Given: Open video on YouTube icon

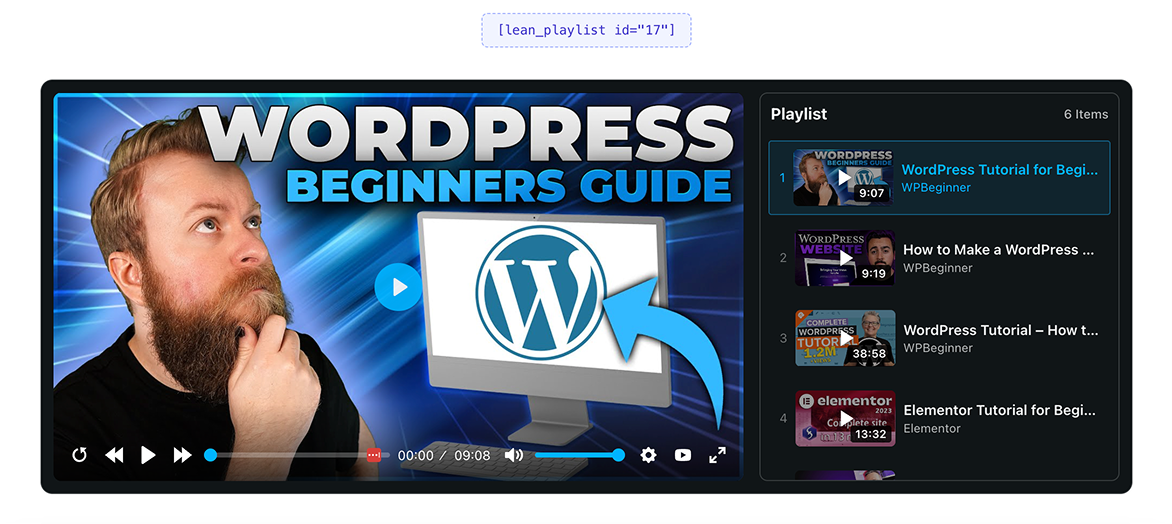Looking at the screenshot, I should (682, 454).
